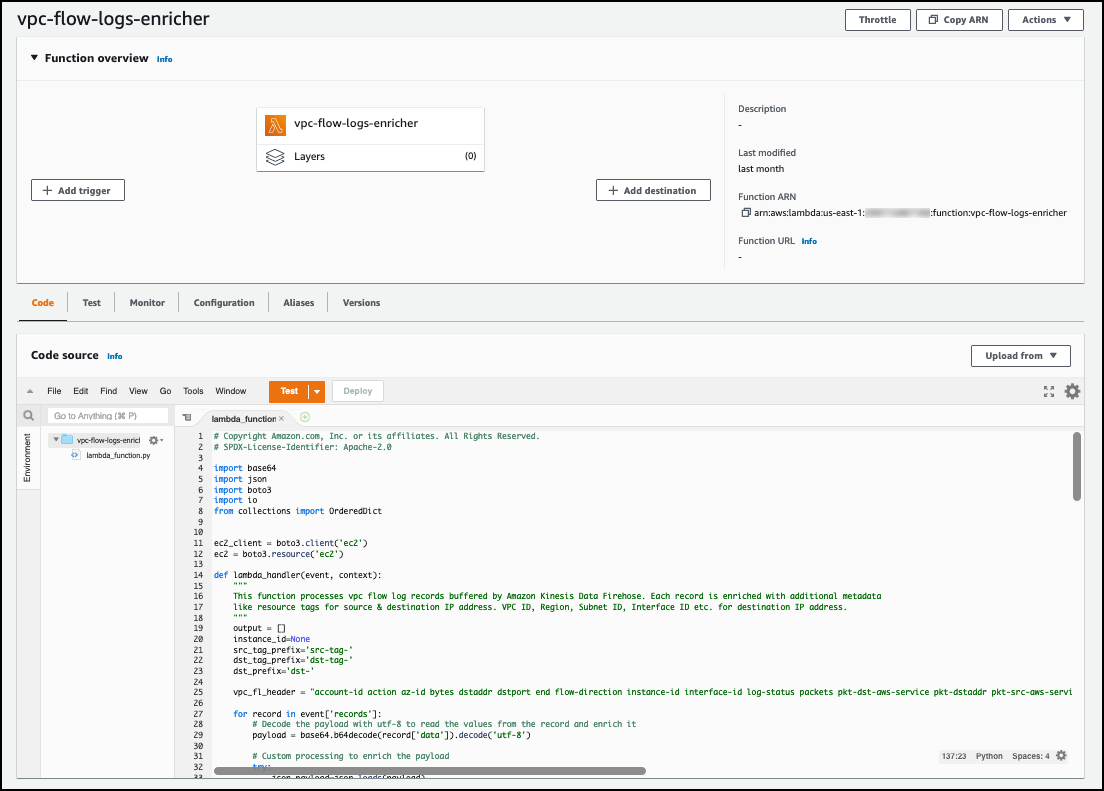Open the View menu
The image size is (1104, 791).
(x=138, y=391)
